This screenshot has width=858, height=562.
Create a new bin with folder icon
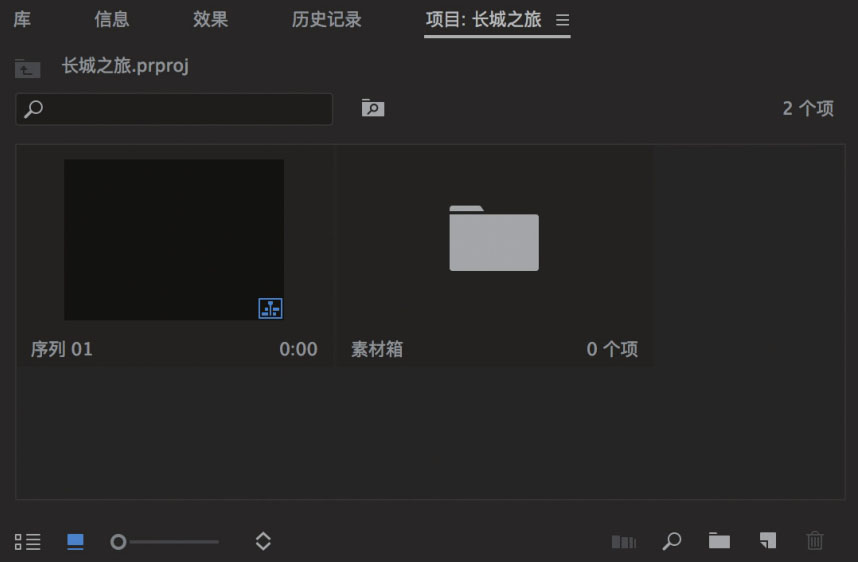pyautogui.click(x=719, y=541)
